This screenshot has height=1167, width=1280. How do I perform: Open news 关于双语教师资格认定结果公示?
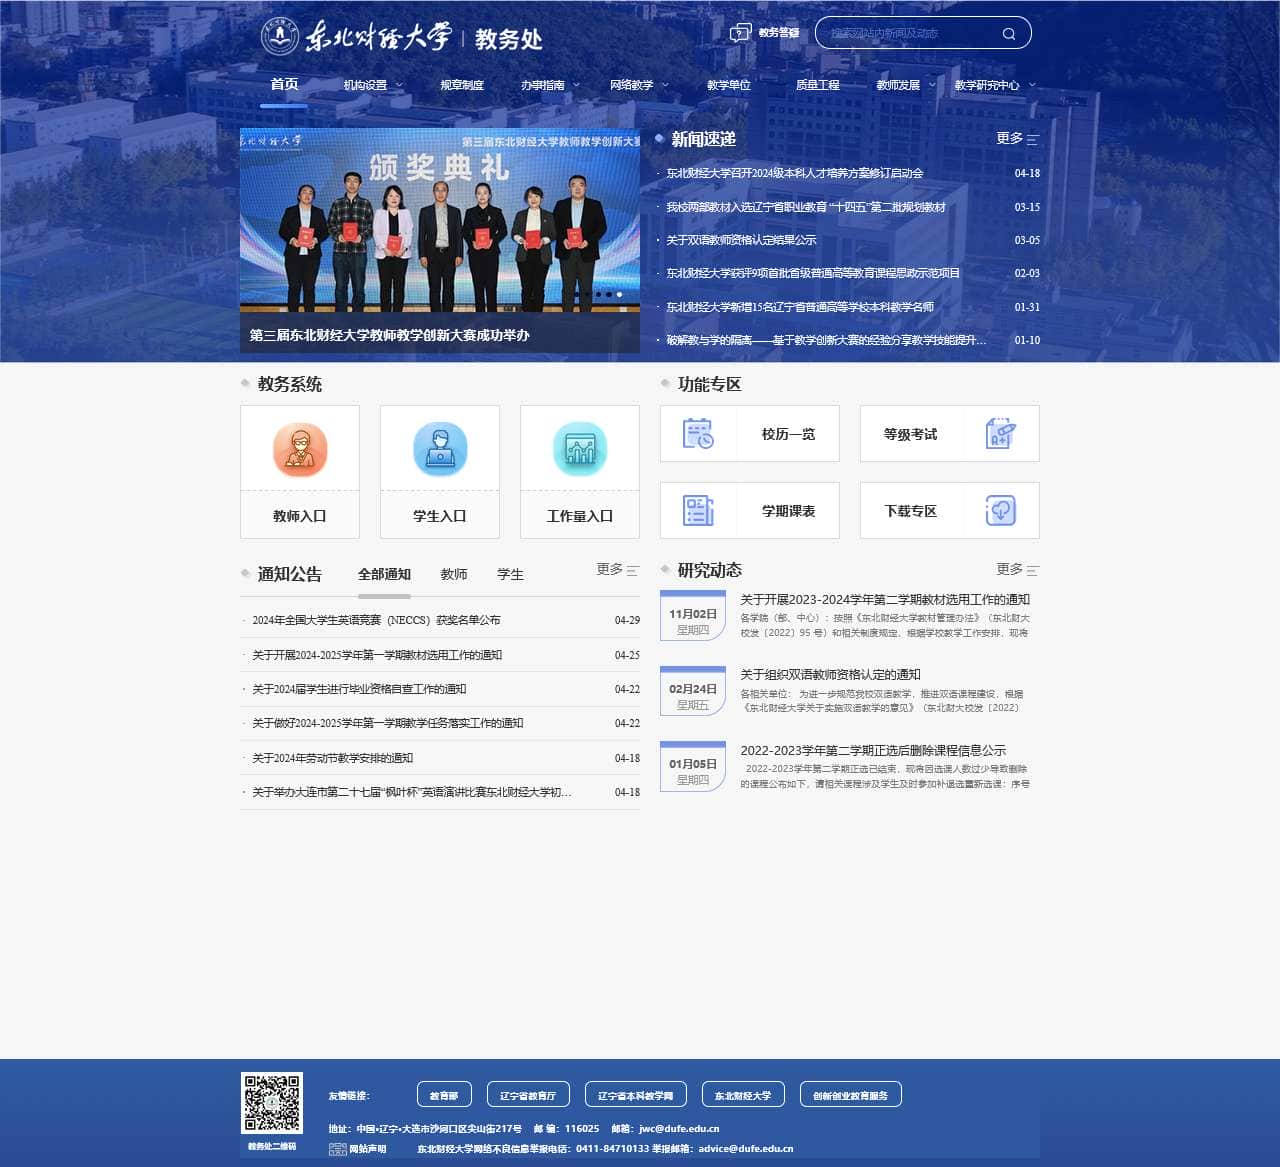click(x=742, y=240)
